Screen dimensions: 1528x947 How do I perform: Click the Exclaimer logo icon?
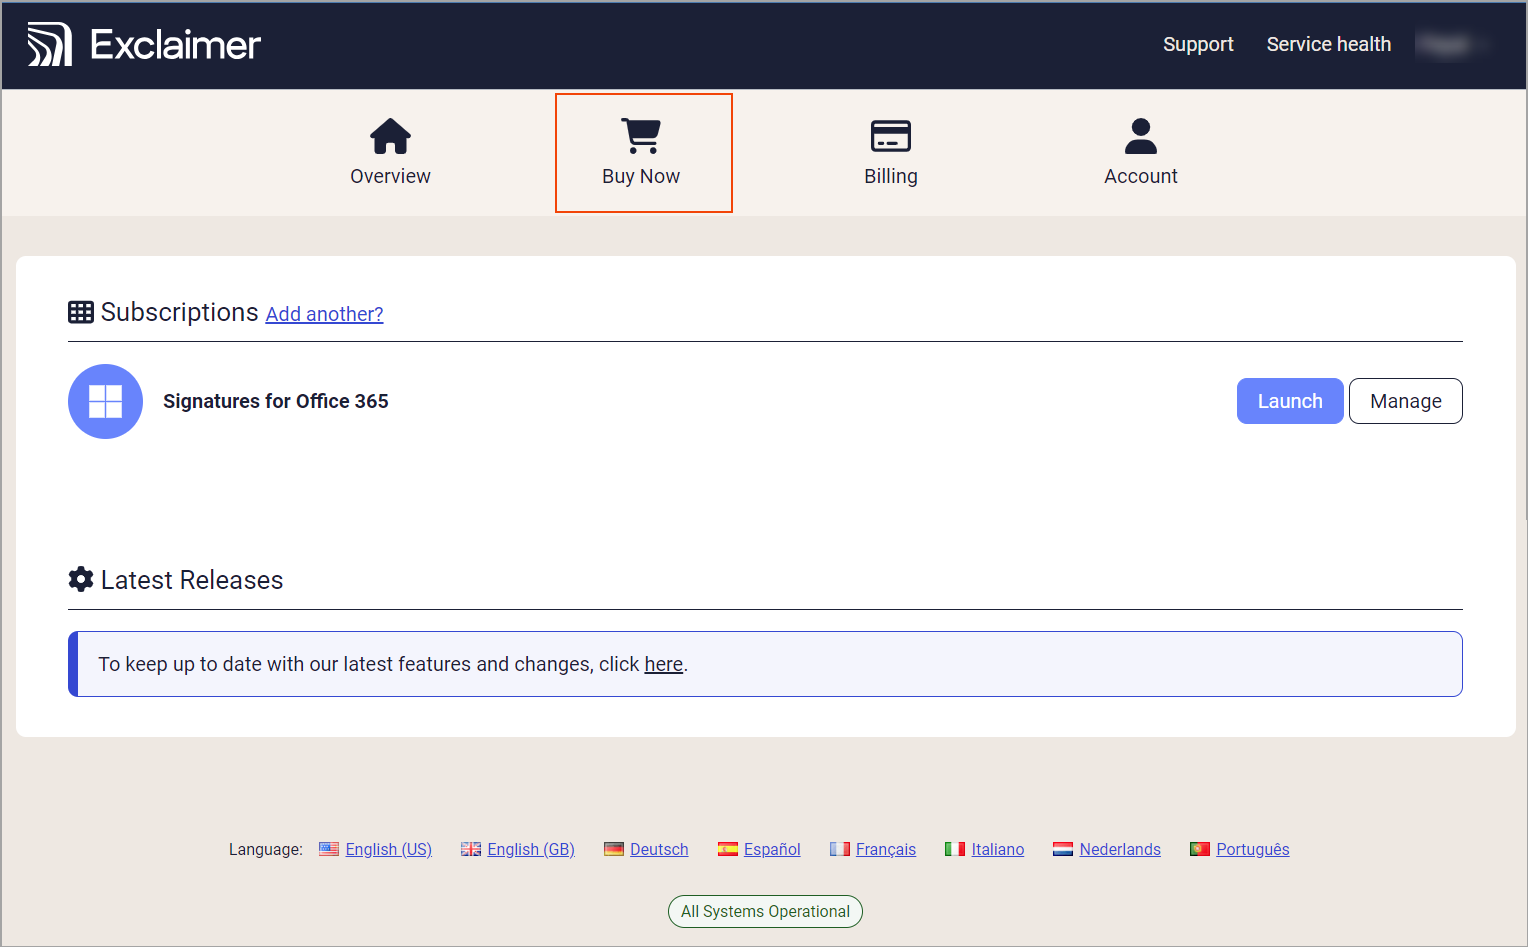(50, 45)
